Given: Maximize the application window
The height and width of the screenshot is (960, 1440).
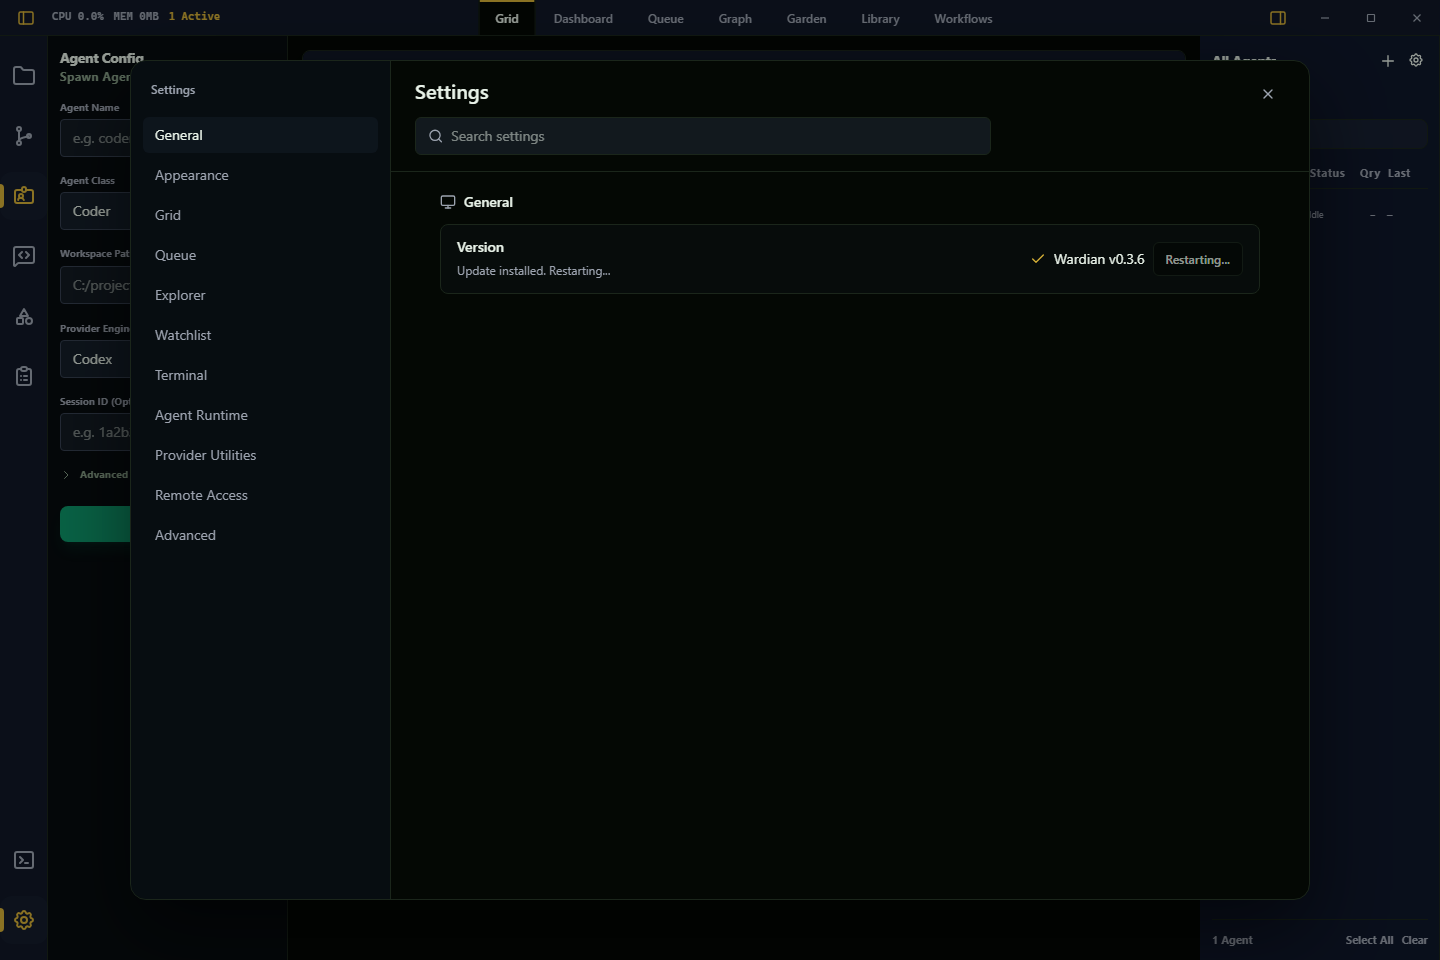Looking at the screenshot, I should (x=1371, y=18).
